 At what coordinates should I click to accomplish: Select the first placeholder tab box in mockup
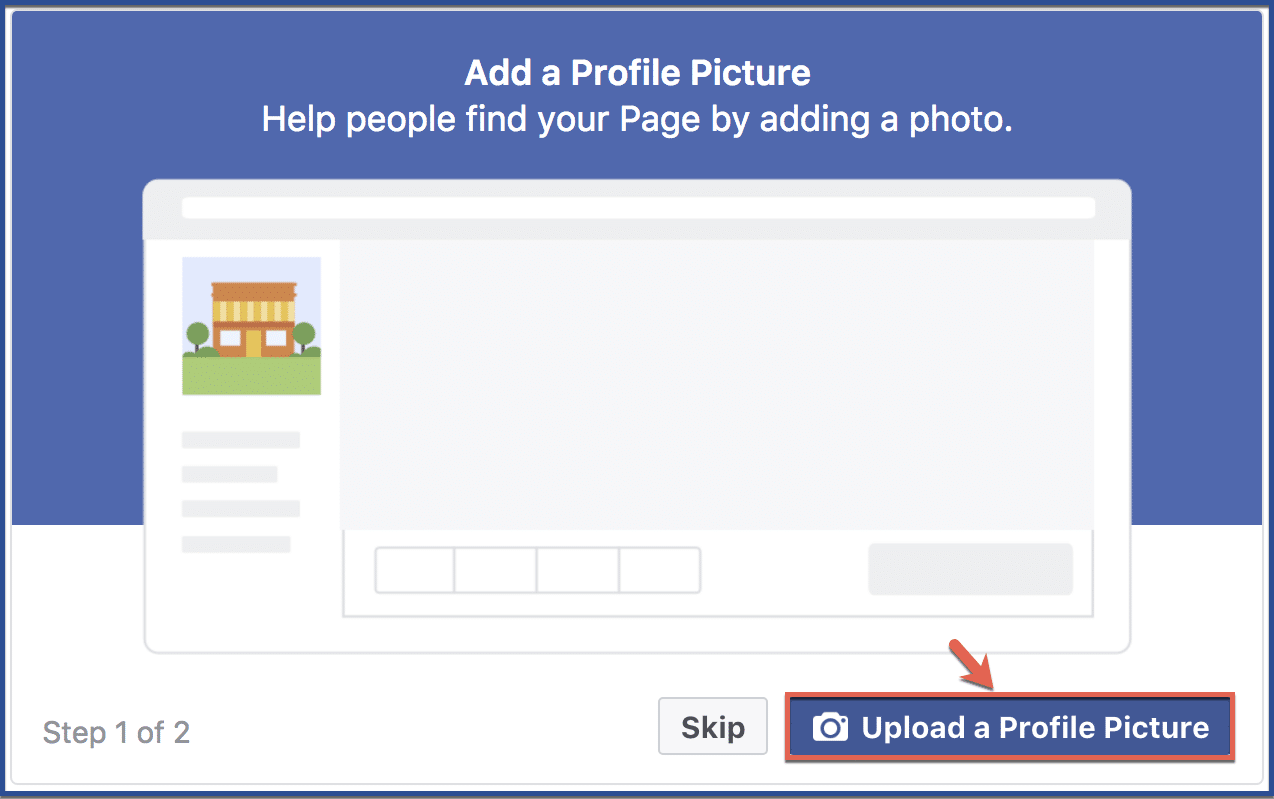point(415,570)
